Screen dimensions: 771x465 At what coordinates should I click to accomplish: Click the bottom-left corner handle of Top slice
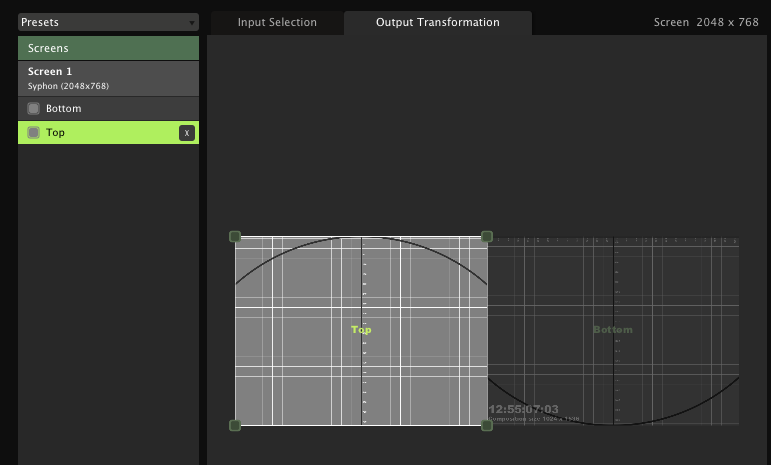tap(235, 425)
